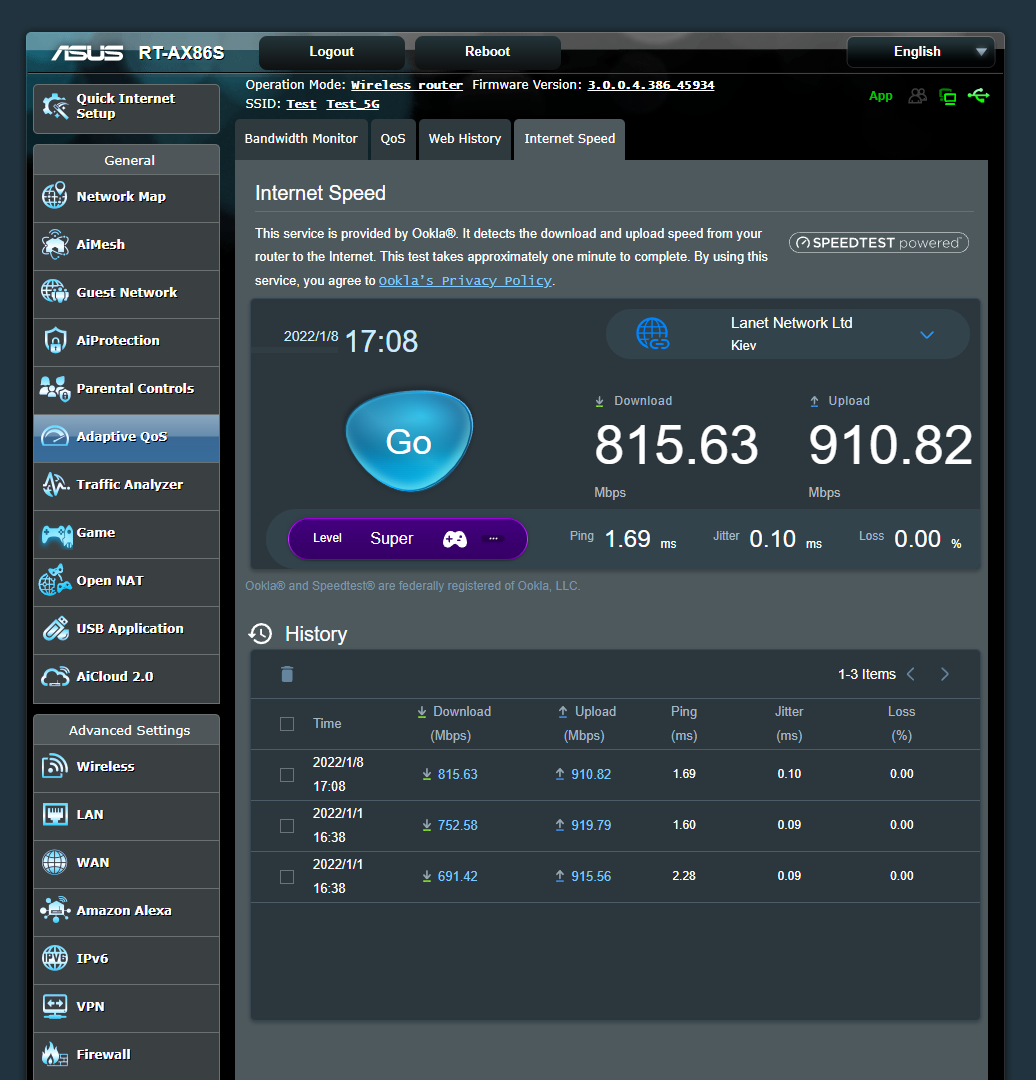Viewport: 1036px width, 1080px height.
Task: Open the QoS tab
Action: coord(392,139)
